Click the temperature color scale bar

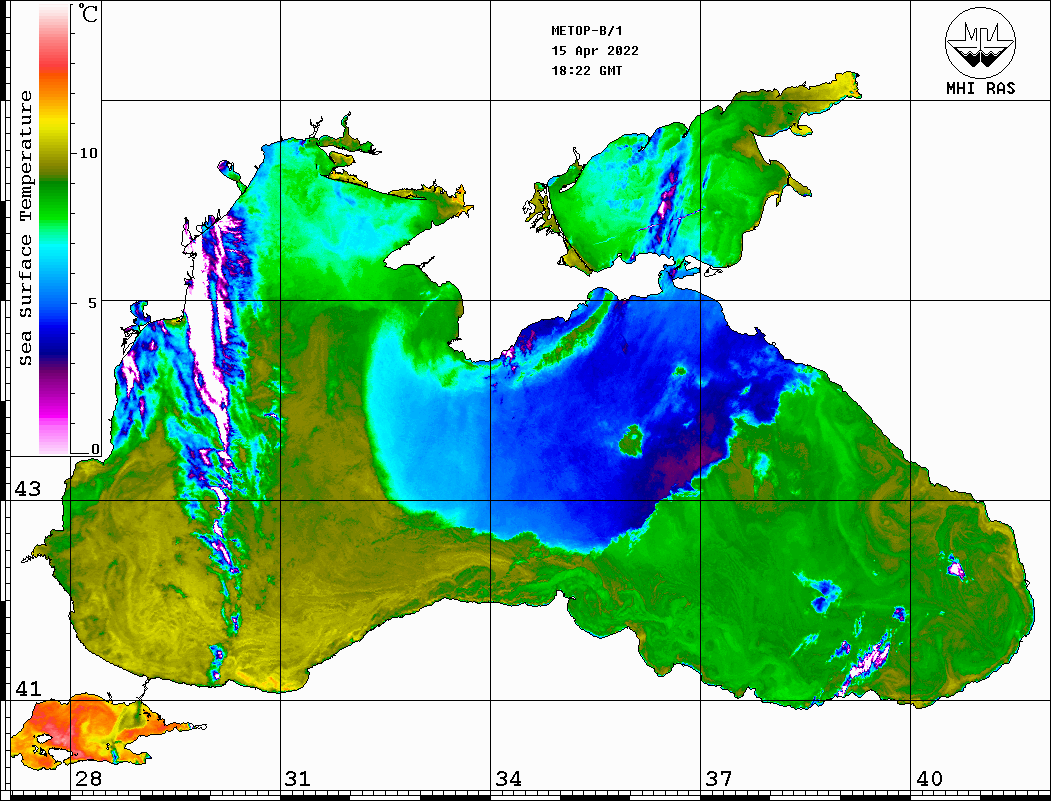pyautogui.click(x=54, y=229)
